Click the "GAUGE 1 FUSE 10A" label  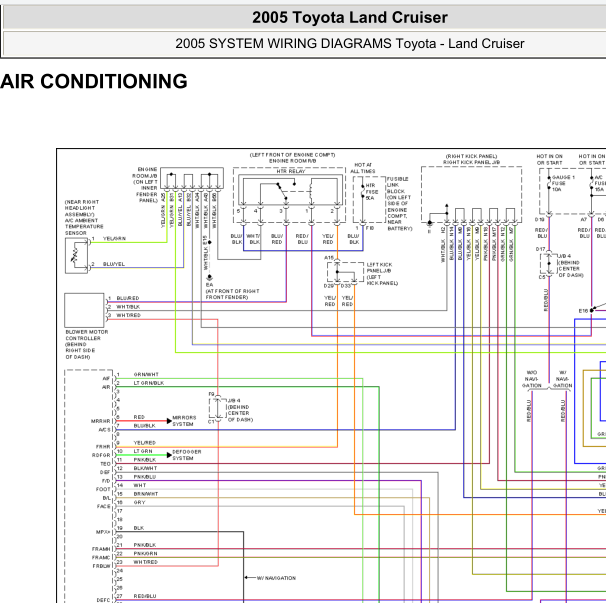[x=563, y=183]
